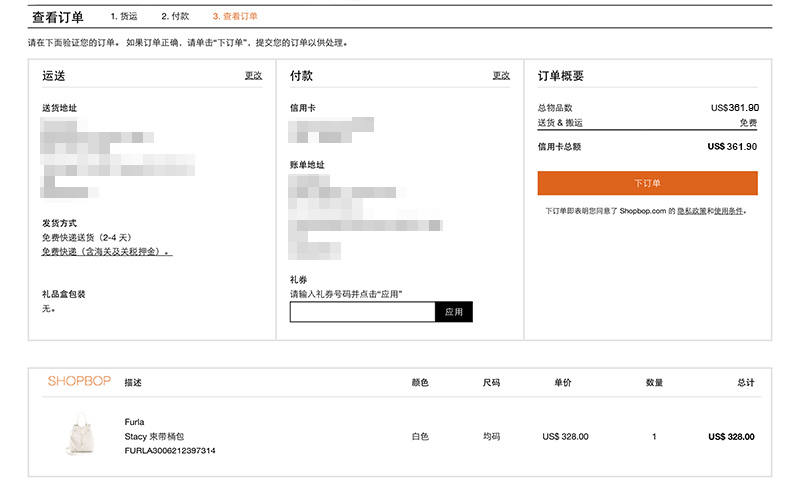Click the Furla brand name
800x489 pixels.
tap(134, 422)
